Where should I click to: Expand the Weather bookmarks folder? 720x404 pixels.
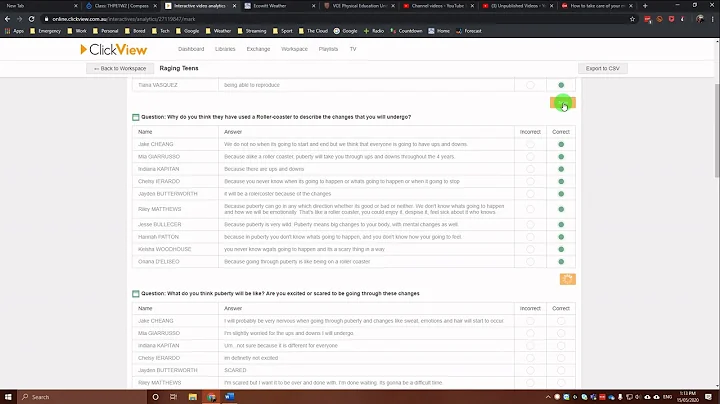tap(218, 31)
